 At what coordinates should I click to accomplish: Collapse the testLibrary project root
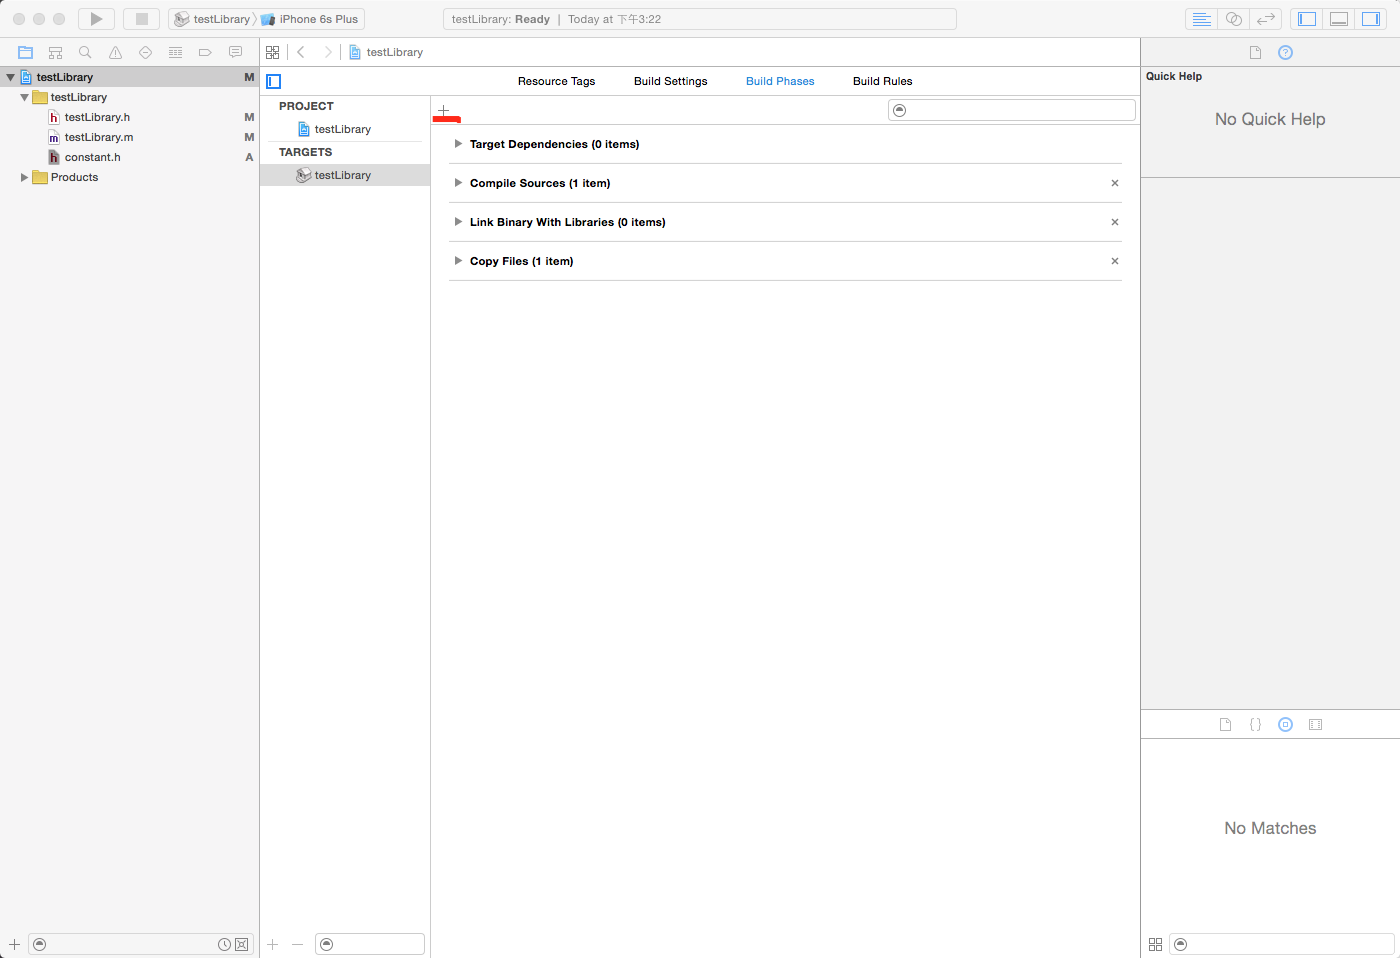pos(11,77)
